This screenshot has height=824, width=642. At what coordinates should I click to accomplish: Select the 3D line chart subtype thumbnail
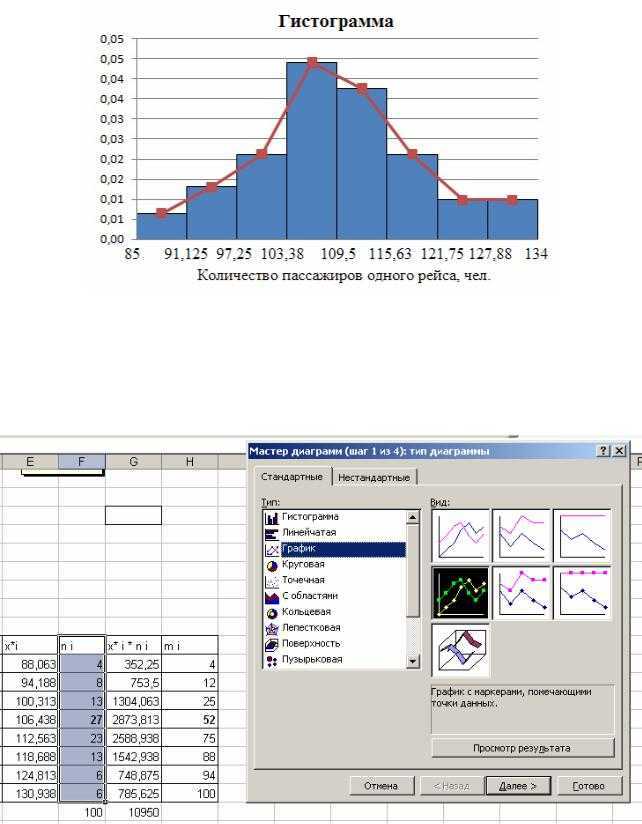[460, 650]
